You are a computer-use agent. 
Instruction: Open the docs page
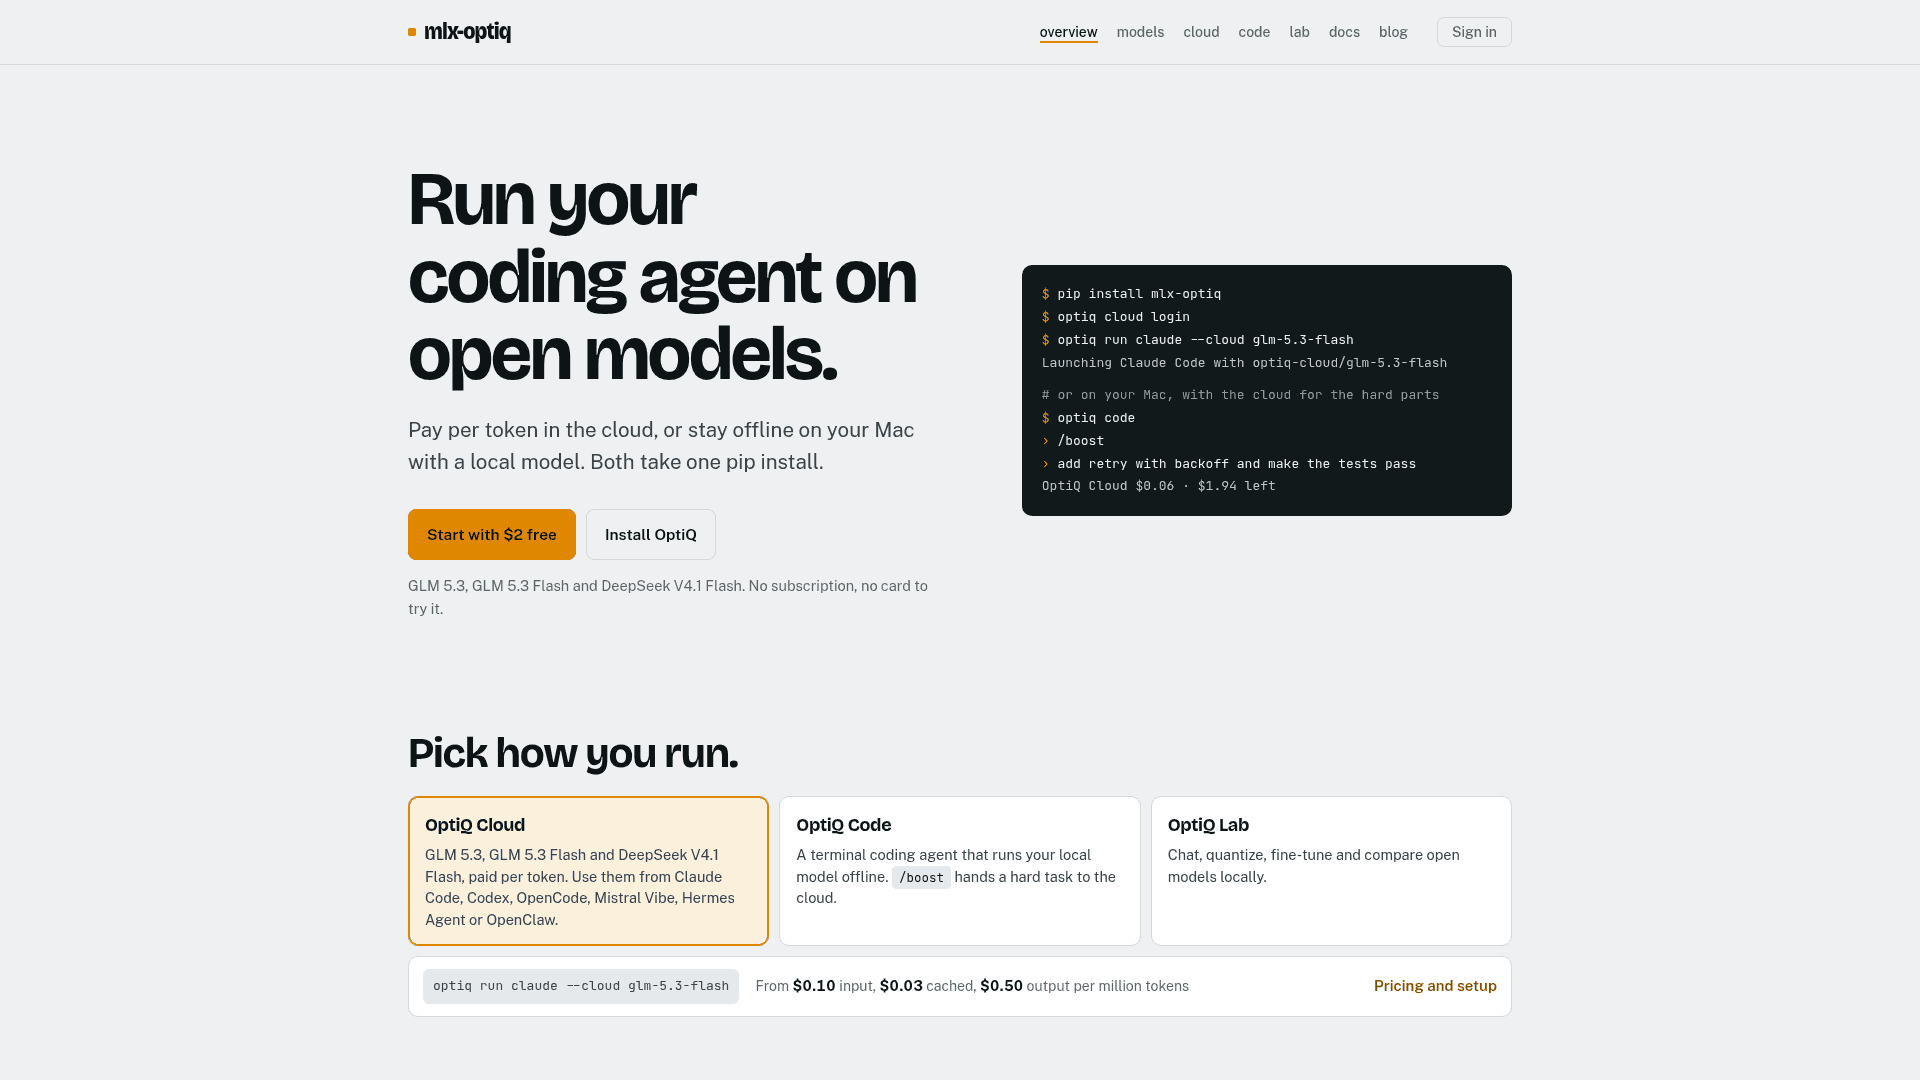[x=1344, y=32]
